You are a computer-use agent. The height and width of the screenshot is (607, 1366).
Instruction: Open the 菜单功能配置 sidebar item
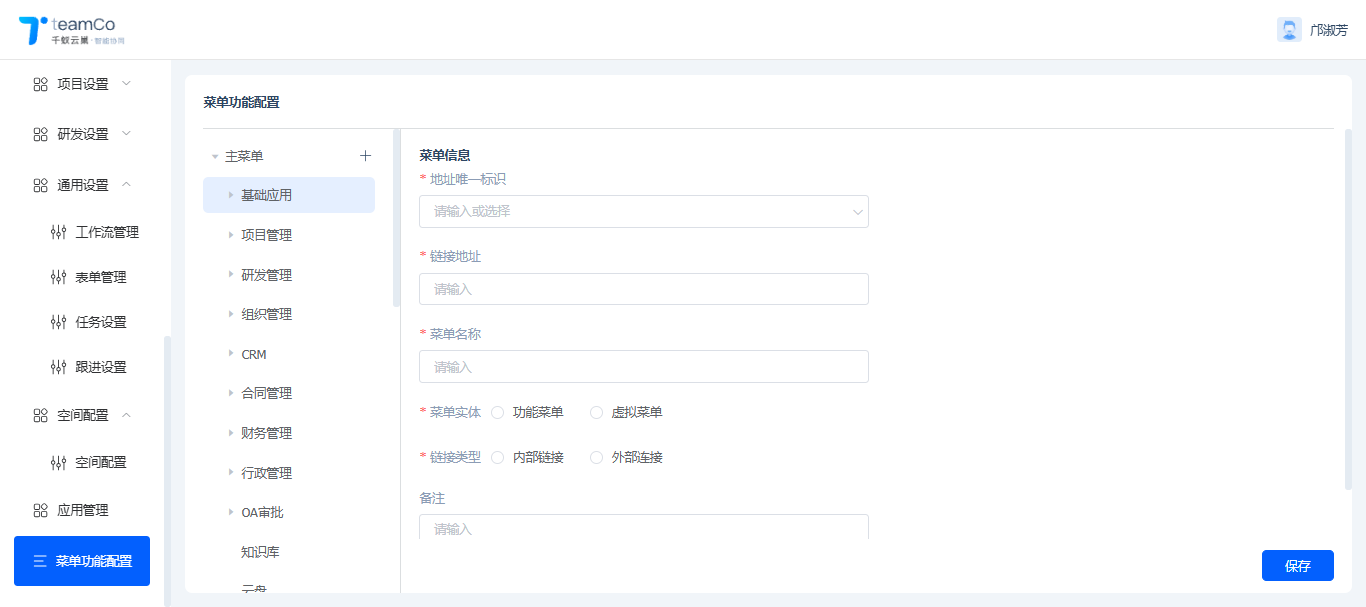82,561
